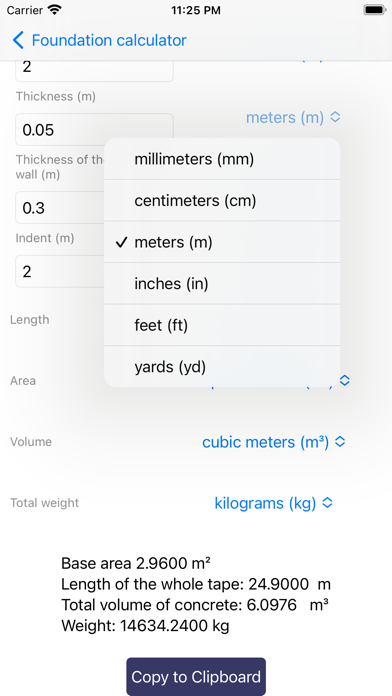This screenshot has height=696, width=392.
Task: Click up-down chevron beside Area unit
Action: pyautogui.click(x=345, y=380)
